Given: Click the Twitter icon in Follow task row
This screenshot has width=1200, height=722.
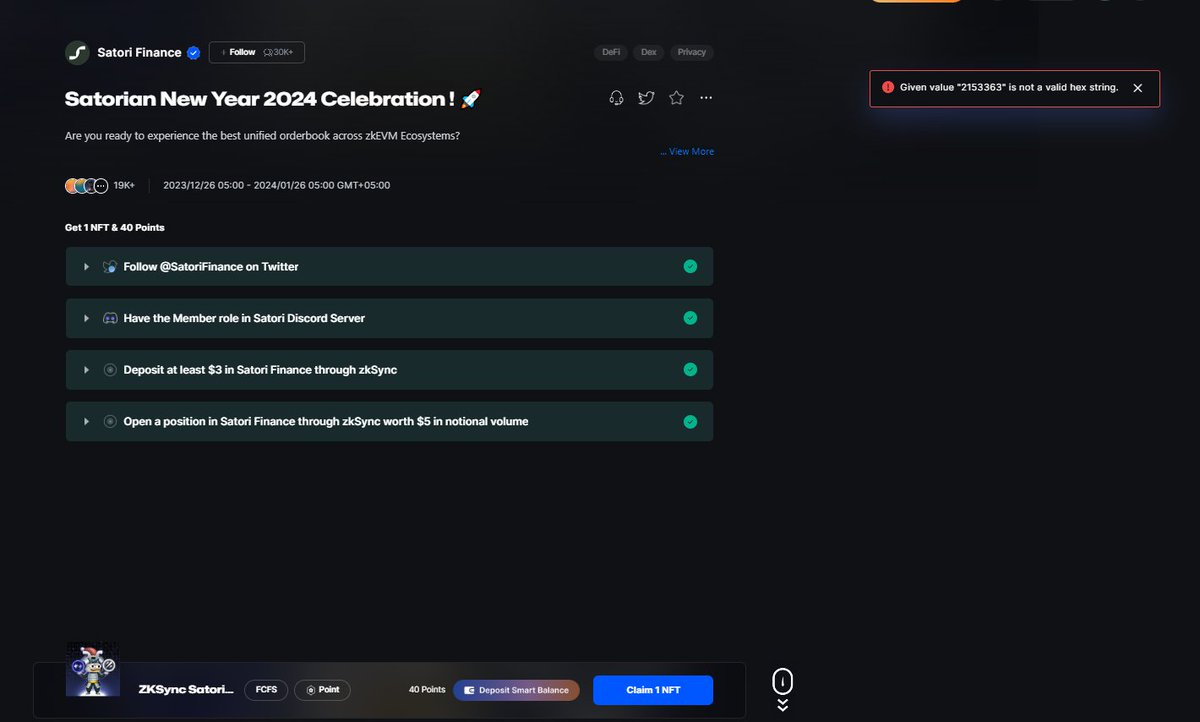Looking at the screenshot, I should pyautogui.click(x=110, y=267).
